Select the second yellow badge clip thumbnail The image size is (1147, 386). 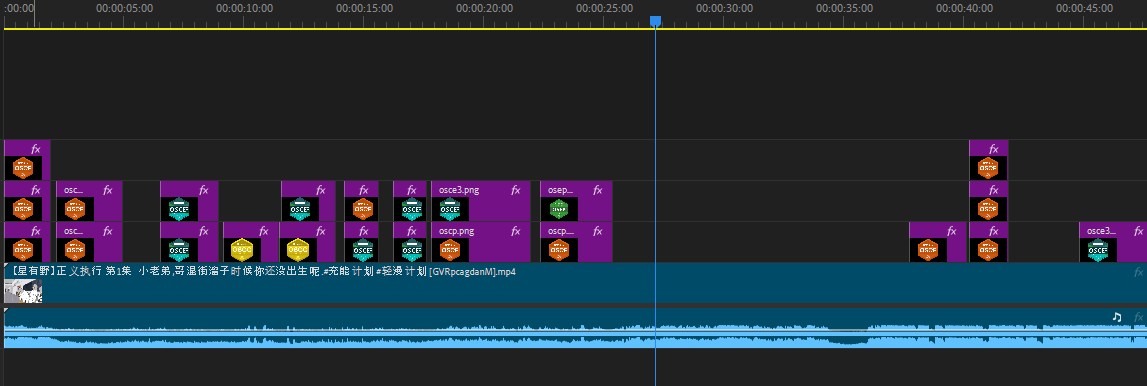click(x=298, y=249)
